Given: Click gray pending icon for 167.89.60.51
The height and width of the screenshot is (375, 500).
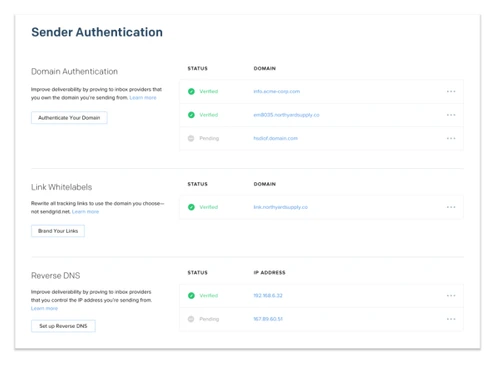Looking at the screenshot, I should pos(191,319).
